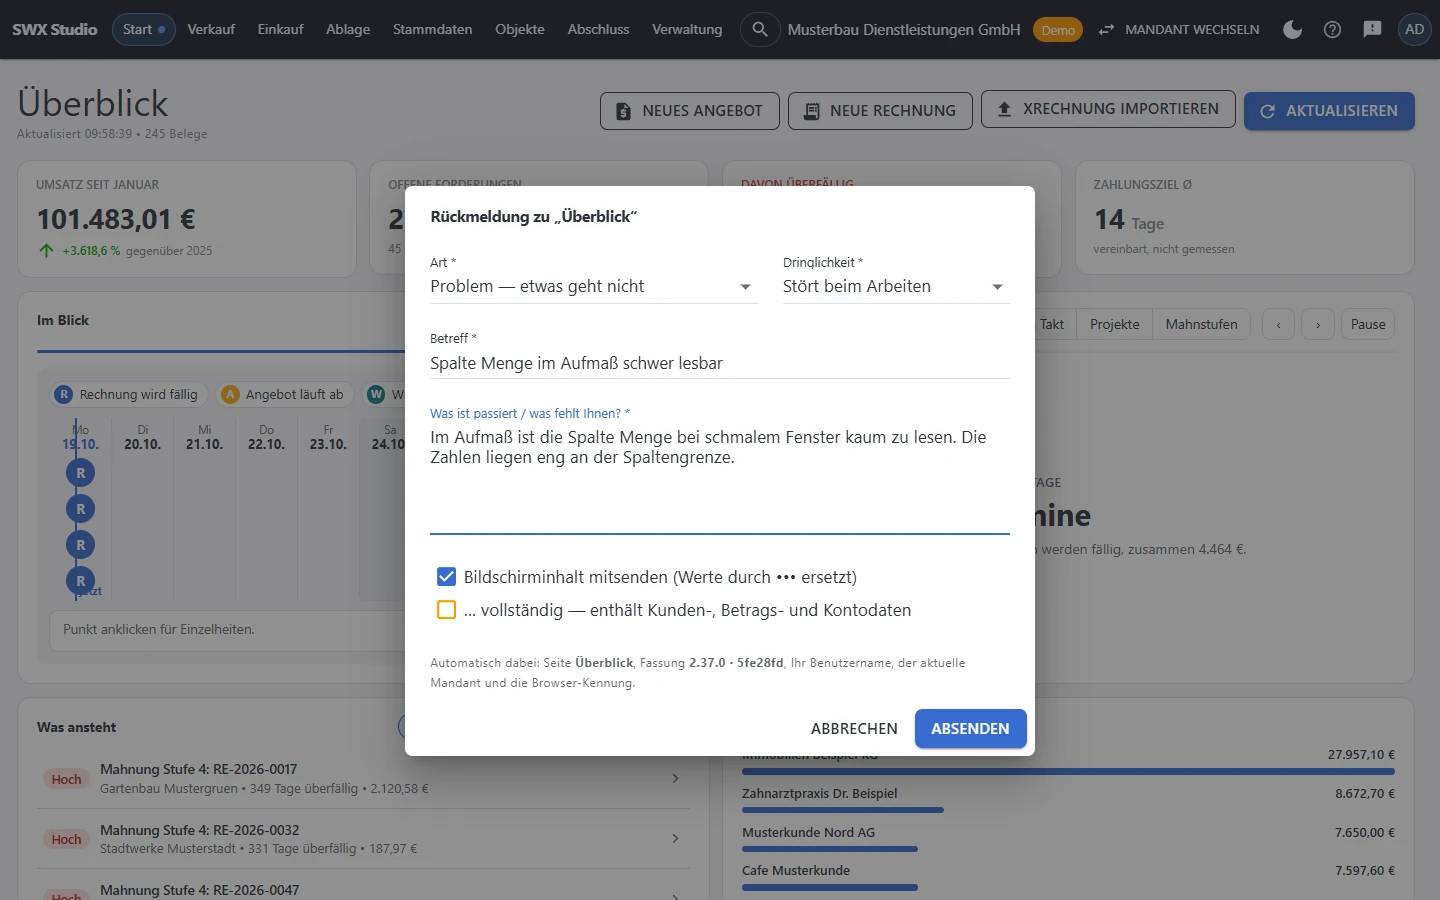Click Neue Rechnung button
Viewport: 1440px width, 900px height.
coord(880,110)
